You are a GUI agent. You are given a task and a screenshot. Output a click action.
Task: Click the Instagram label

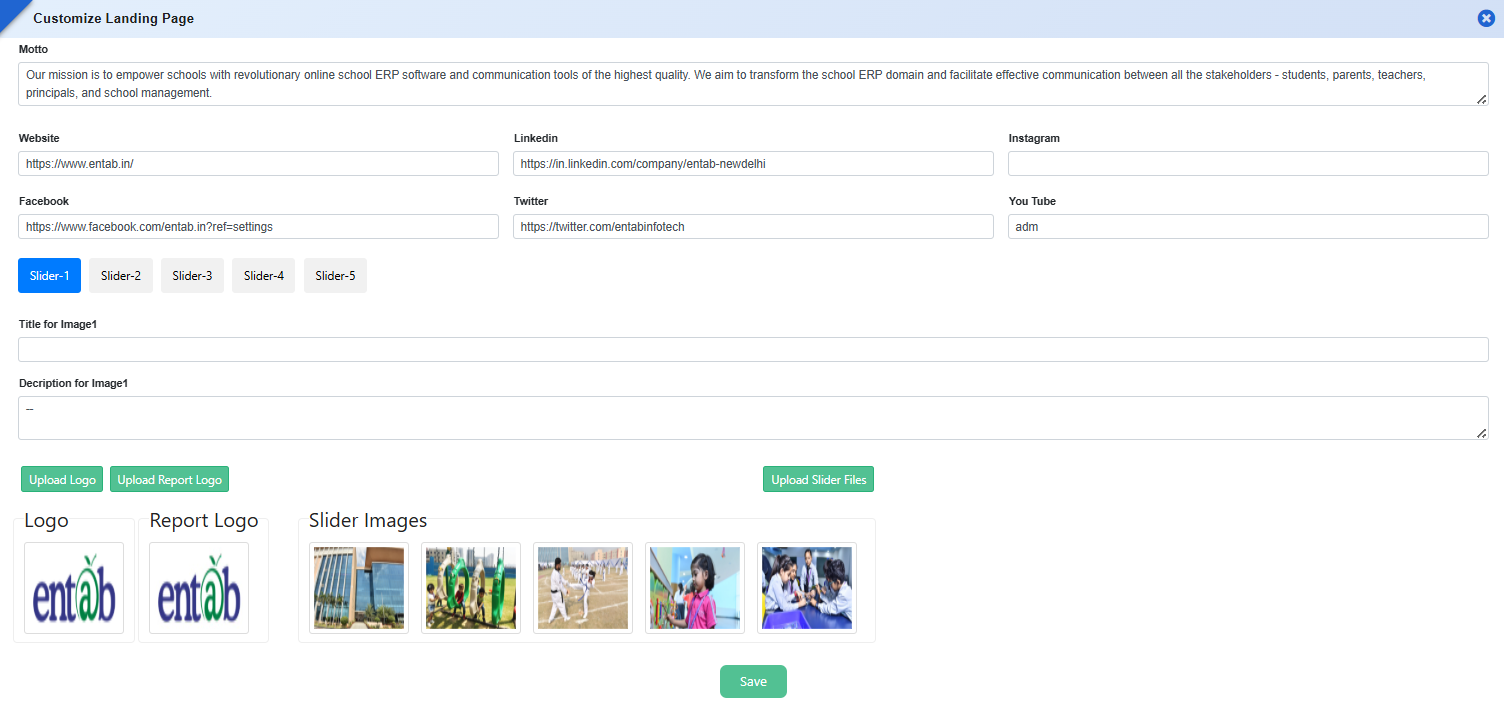(1034, 138)
